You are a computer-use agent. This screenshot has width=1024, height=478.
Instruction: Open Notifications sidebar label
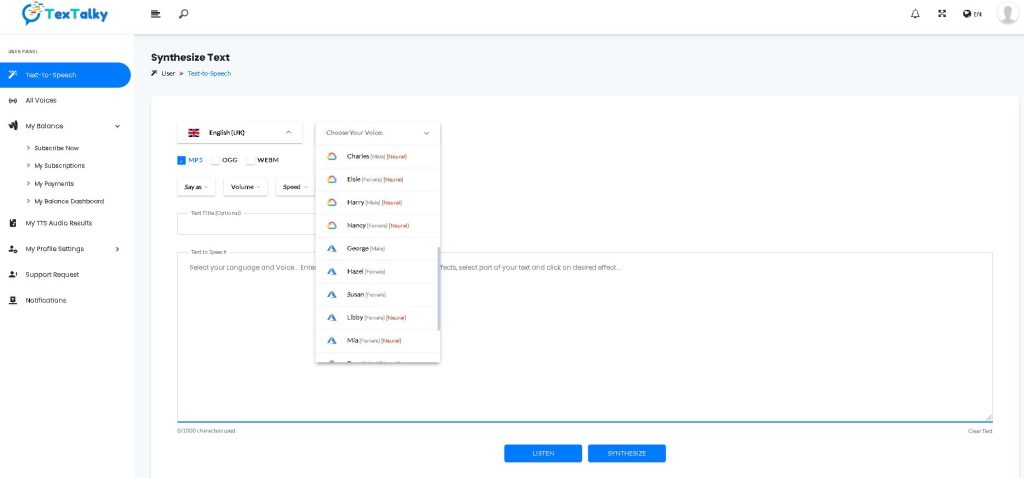46,300
